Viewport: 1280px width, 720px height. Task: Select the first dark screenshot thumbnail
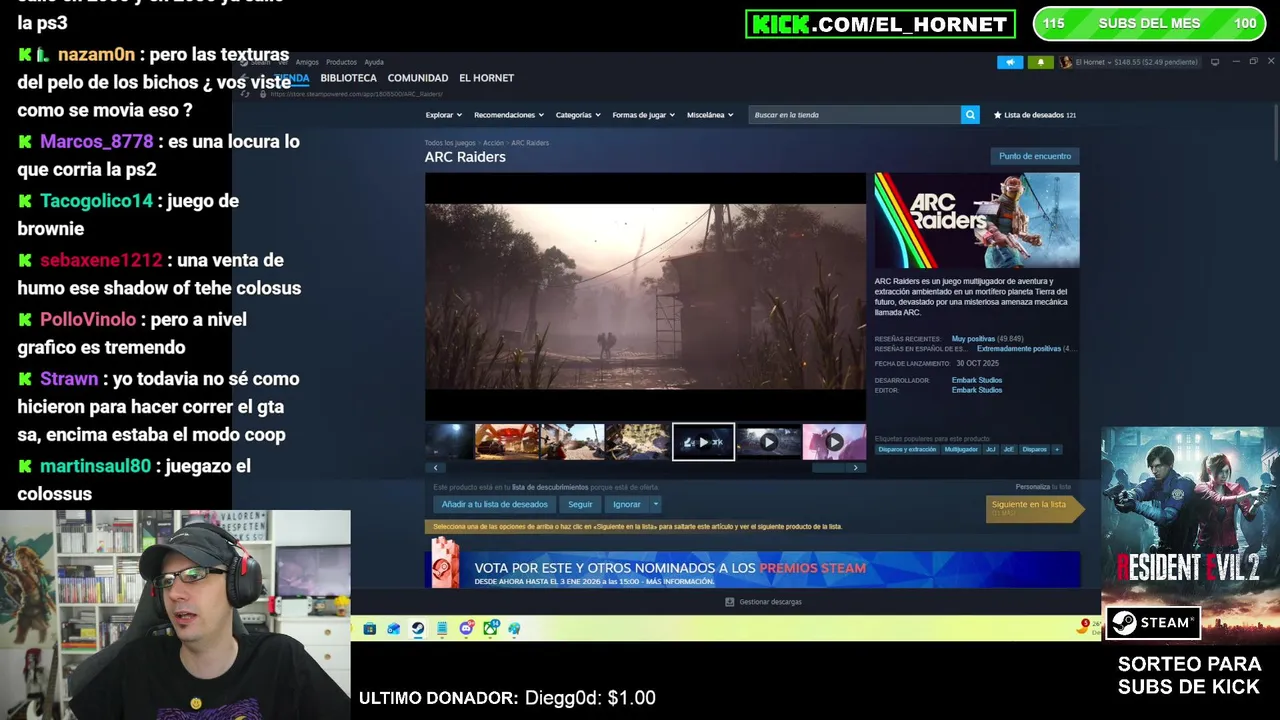coord(448,442)
